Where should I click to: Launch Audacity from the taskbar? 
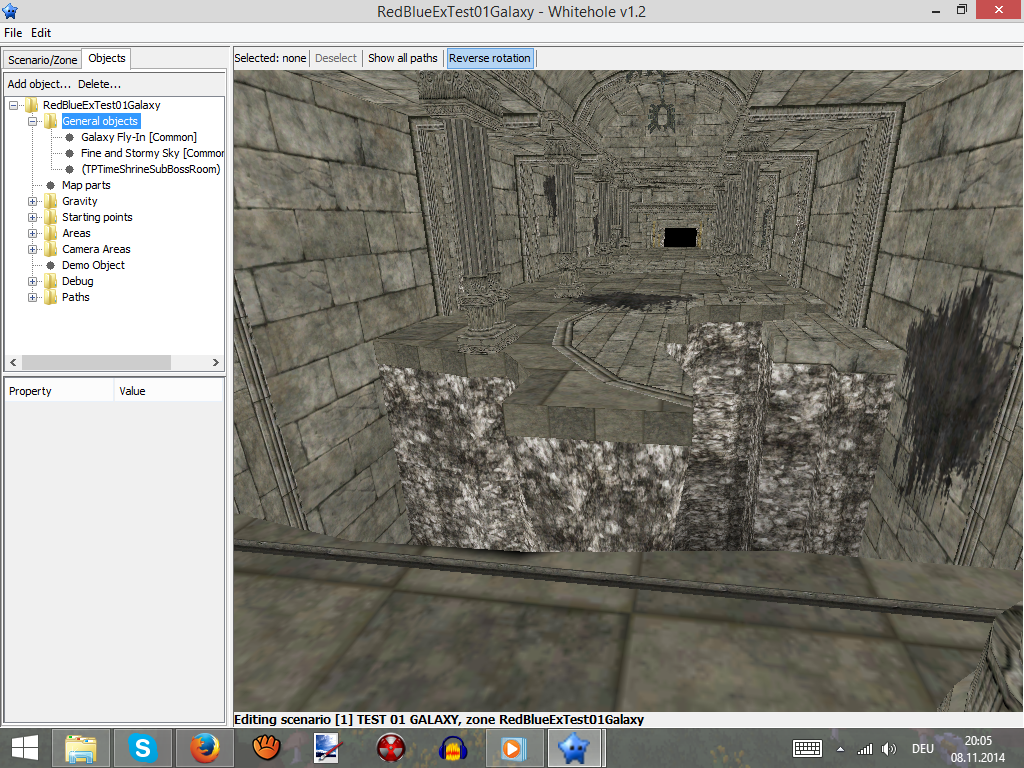(x=453, y=747)
